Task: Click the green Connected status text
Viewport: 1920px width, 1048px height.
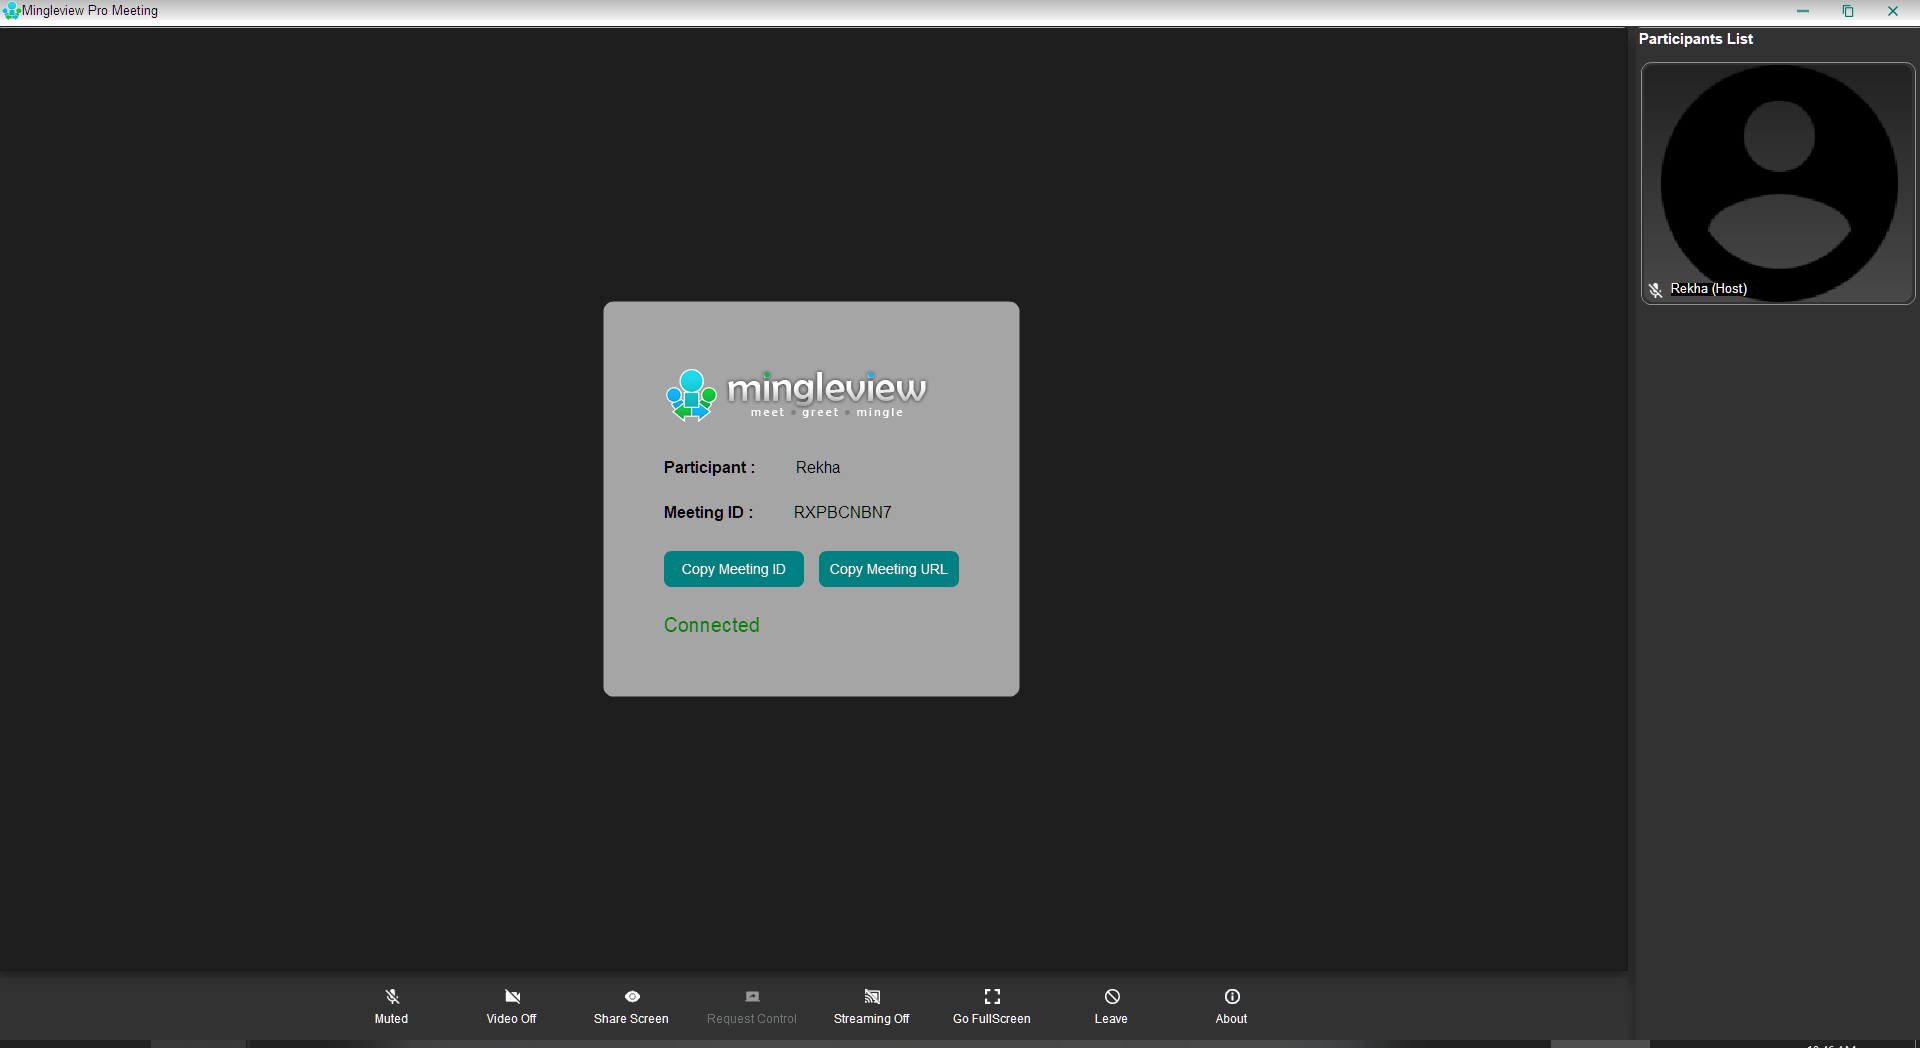Action: click(711, 624)
